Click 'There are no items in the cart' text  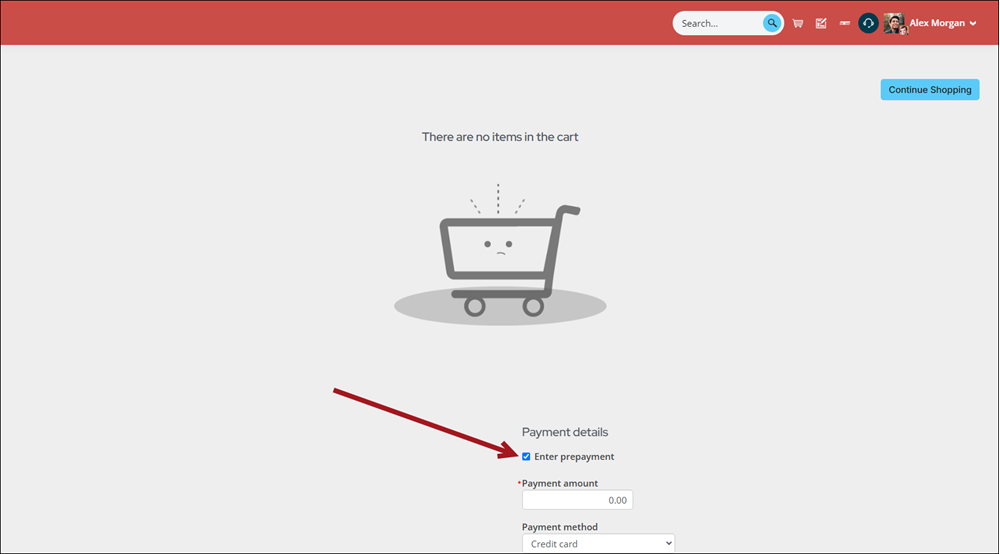tap(500, 136)
